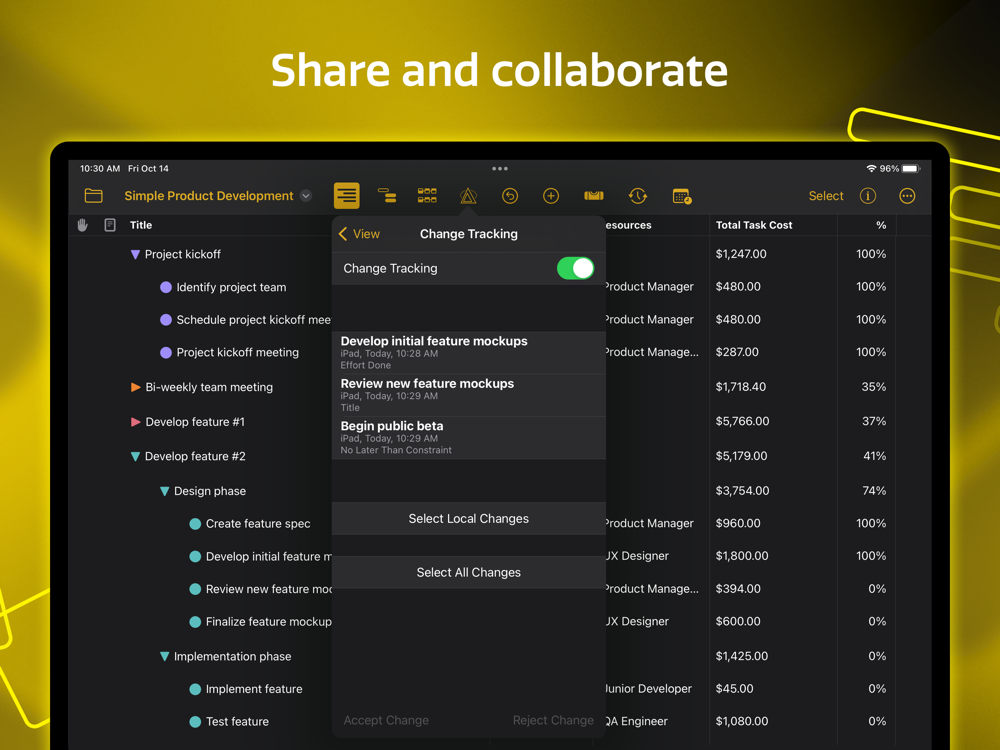Switch to the Gantt chart view
Viewport: 1000px width, 750px height.
[387, 196]
